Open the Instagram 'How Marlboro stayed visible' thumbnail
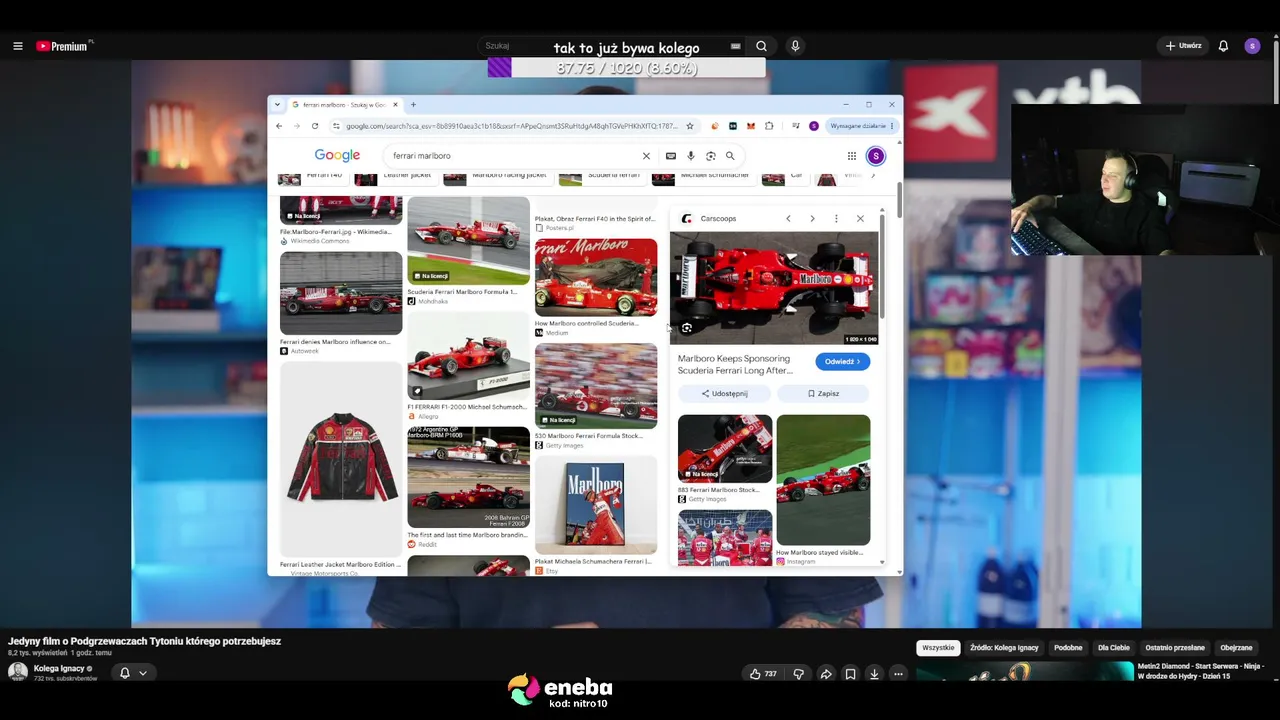 pos(823,480)
